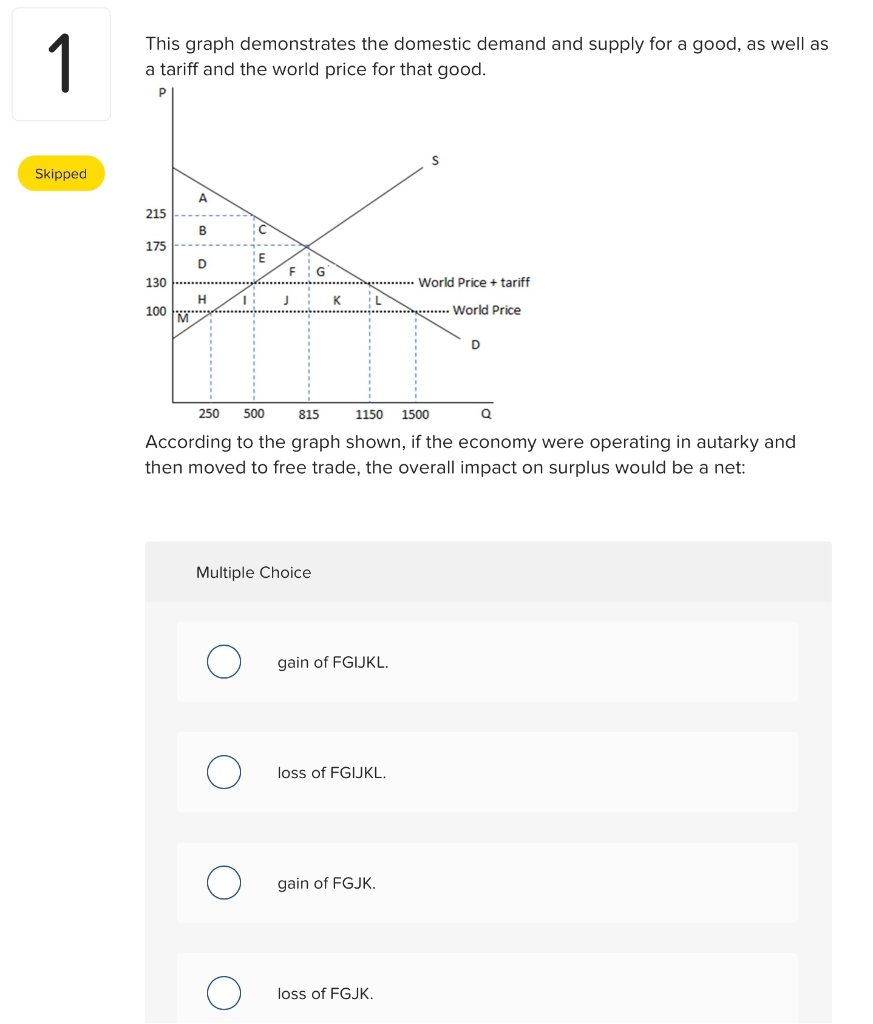Choose the 'loss of FGJK.' radio button
This screenshot has width=873, height=1024.
click(223, 993)
